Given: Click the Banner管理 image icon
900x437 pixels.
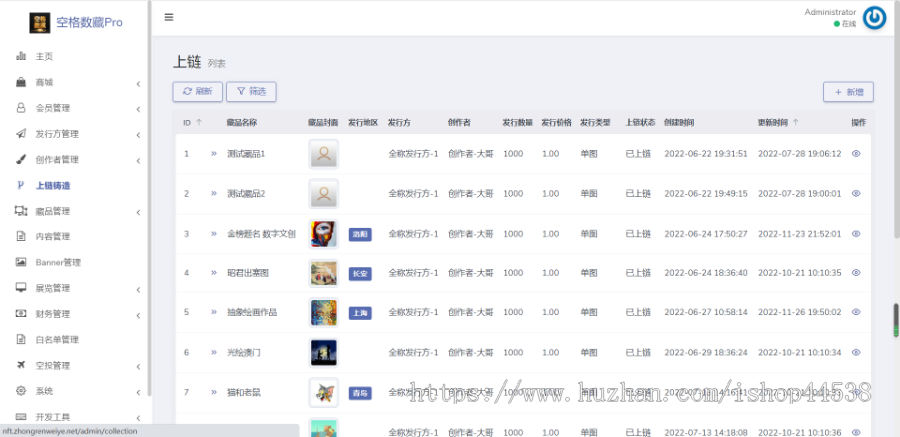Looking at the screenshot, I should click(21, 262).
